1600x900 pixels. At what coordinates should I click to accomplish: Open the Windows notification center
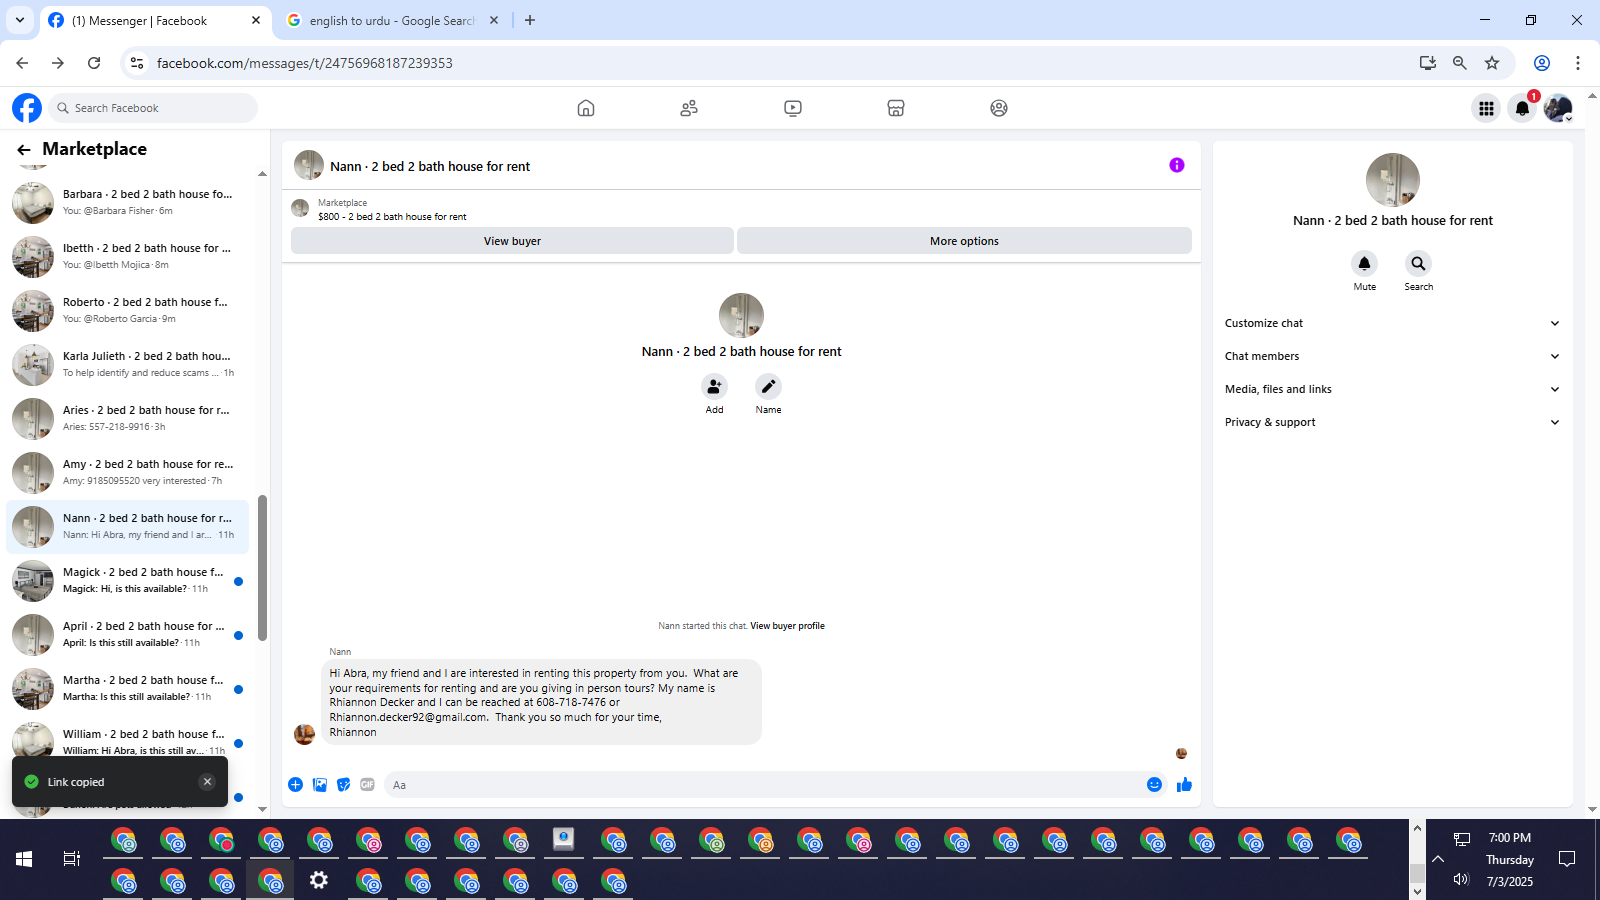pyautogui.click(x=1567, y=859)
